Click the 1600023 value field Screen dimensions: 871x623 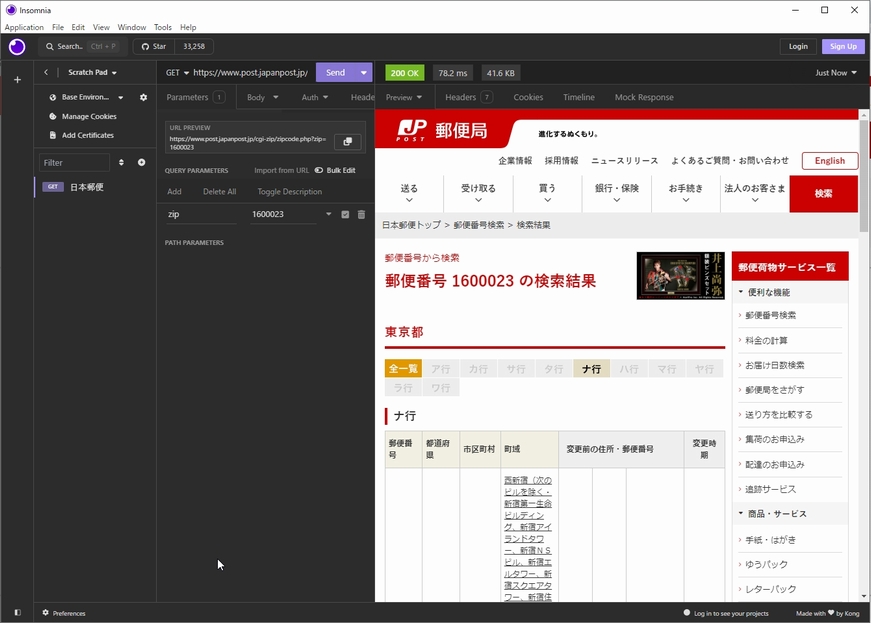point(283,214)
